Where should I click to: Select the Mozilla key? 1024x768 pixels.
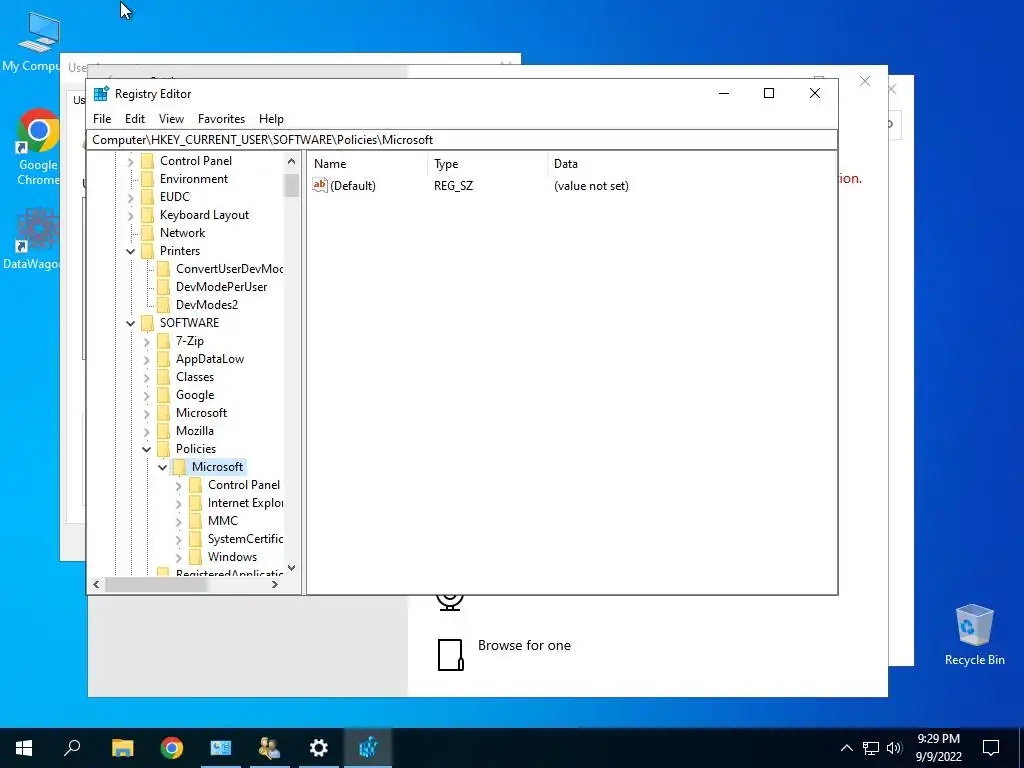click(x=195, y=431)
